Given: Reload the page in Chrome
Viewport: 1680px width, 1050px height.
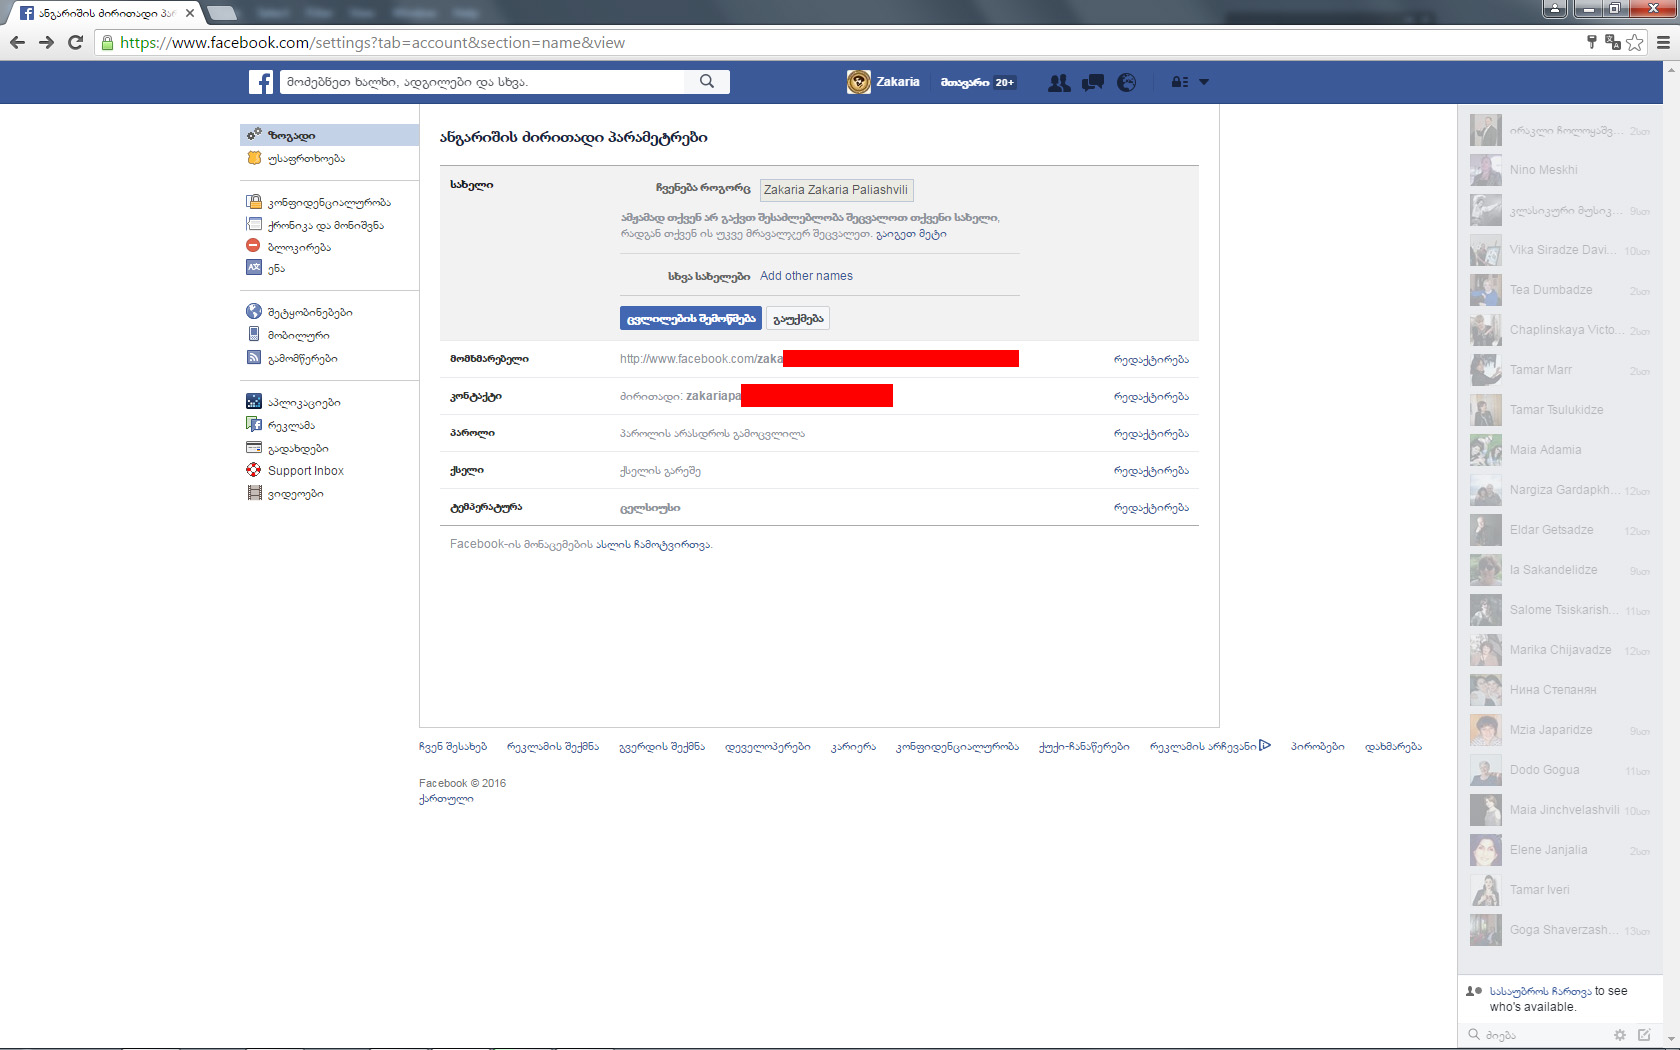Looking at the screenshot, I should (x=75, y=42).
